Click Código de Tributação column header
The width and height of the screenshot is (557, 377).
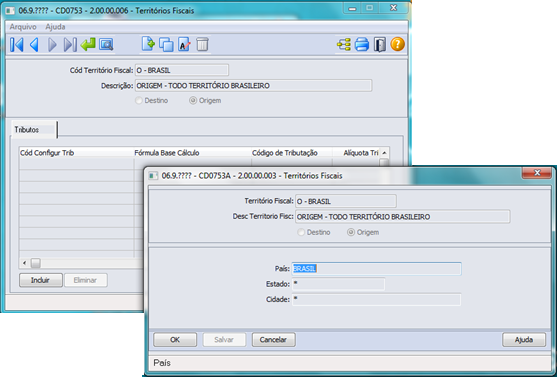[x=292, y=153]
